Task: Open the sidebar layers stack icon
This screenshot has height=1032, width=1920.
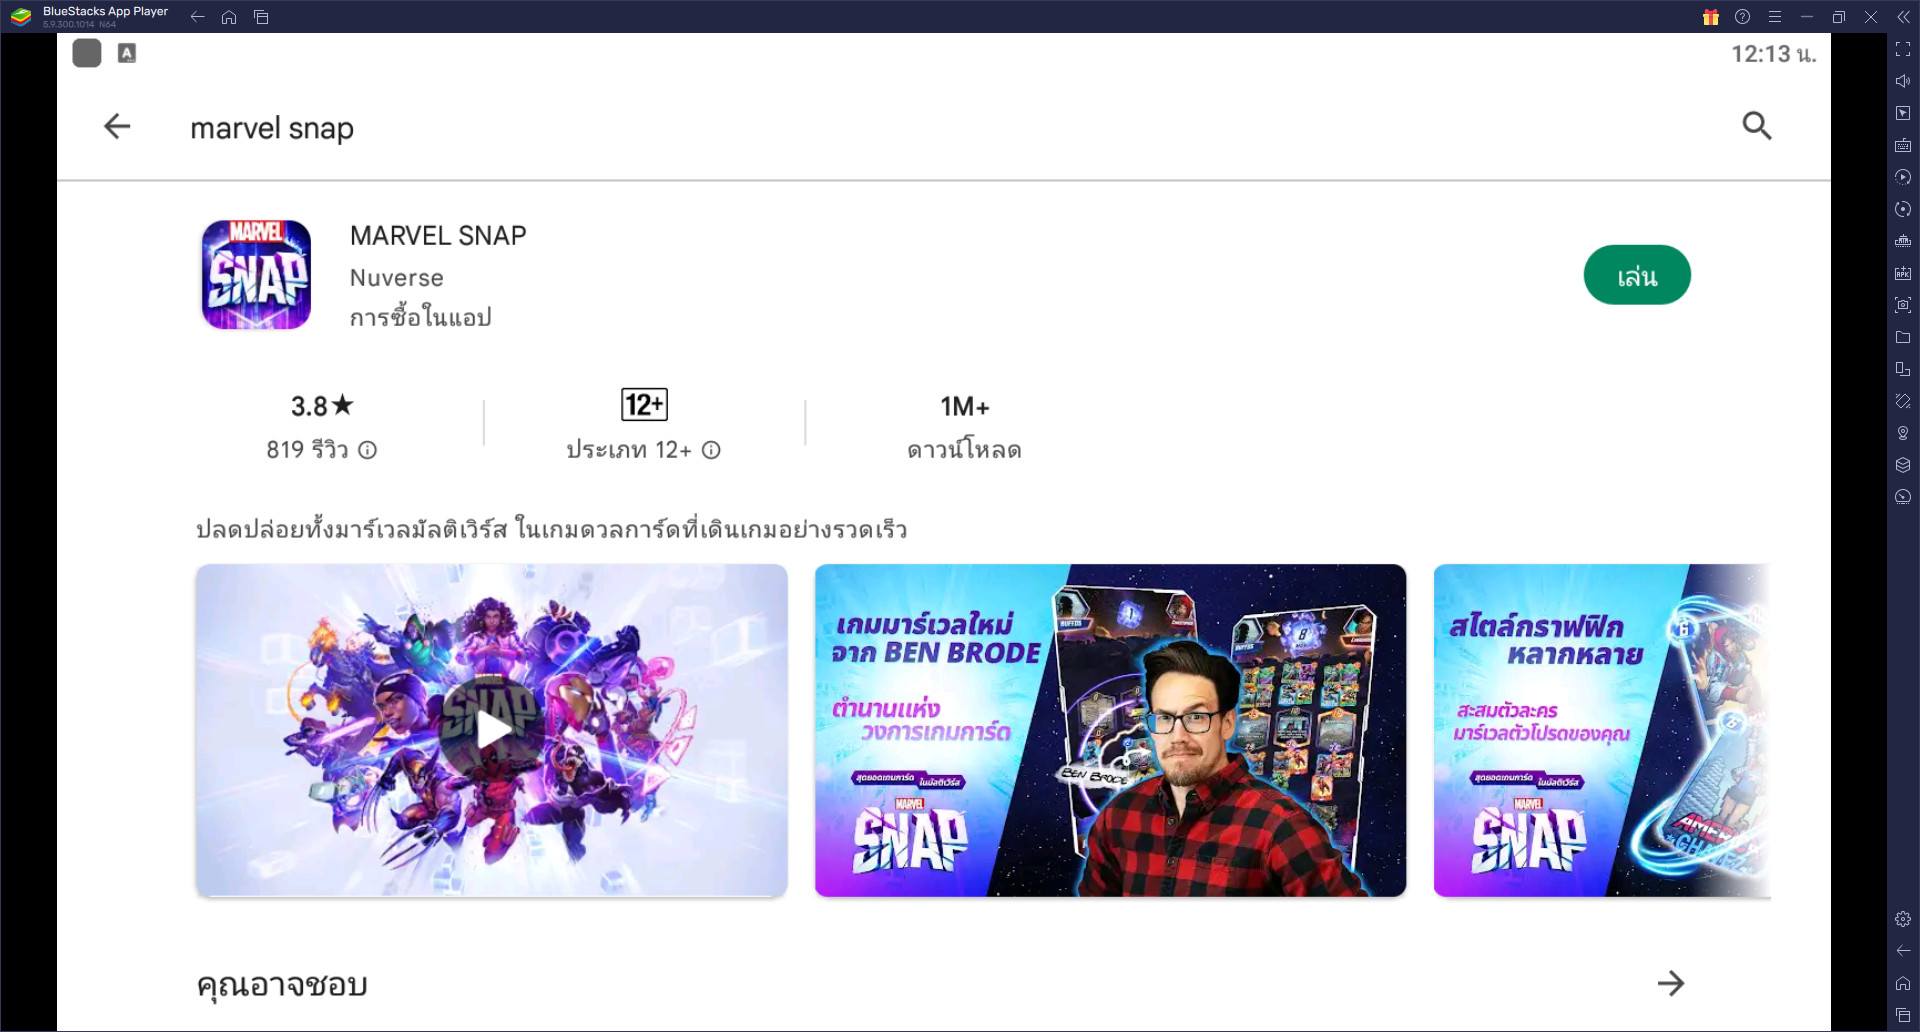Action: 1903,465
